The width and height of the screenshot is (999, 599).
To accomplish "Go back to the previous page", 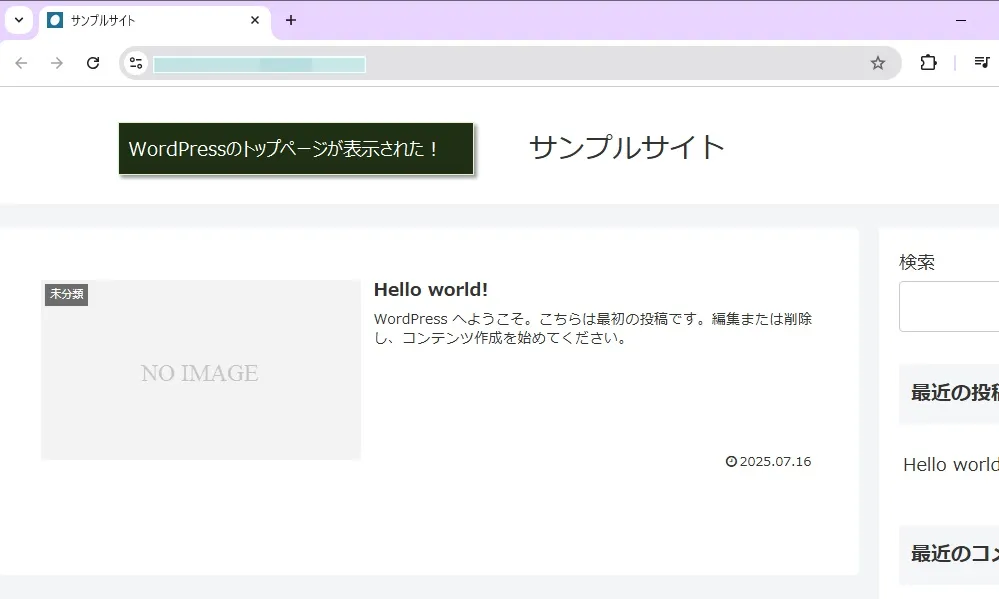I will [x=21, y=63].
